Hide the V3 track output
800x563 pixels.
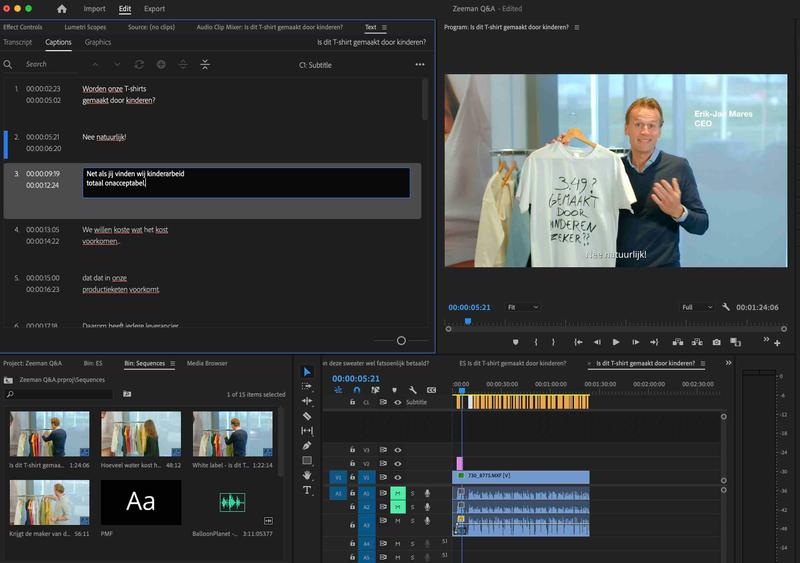397,450
